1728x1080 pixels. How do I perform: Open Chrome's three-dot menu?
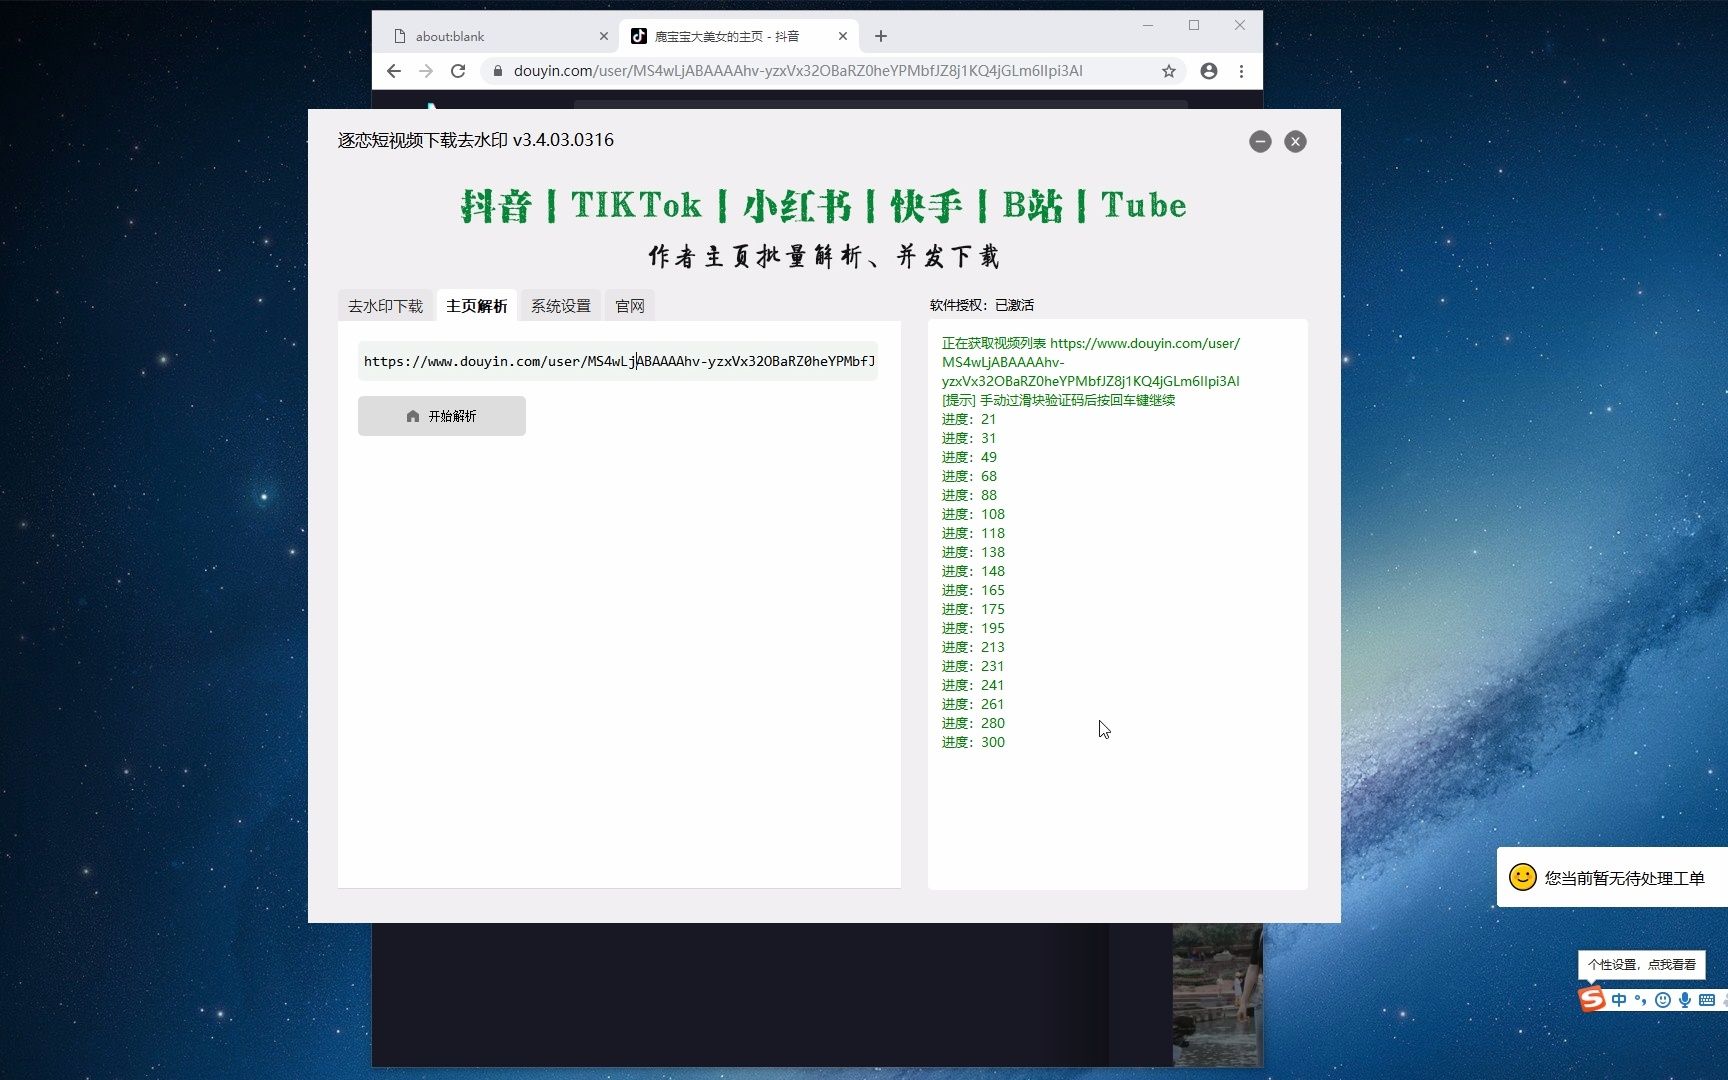[x=1241, y=71]
